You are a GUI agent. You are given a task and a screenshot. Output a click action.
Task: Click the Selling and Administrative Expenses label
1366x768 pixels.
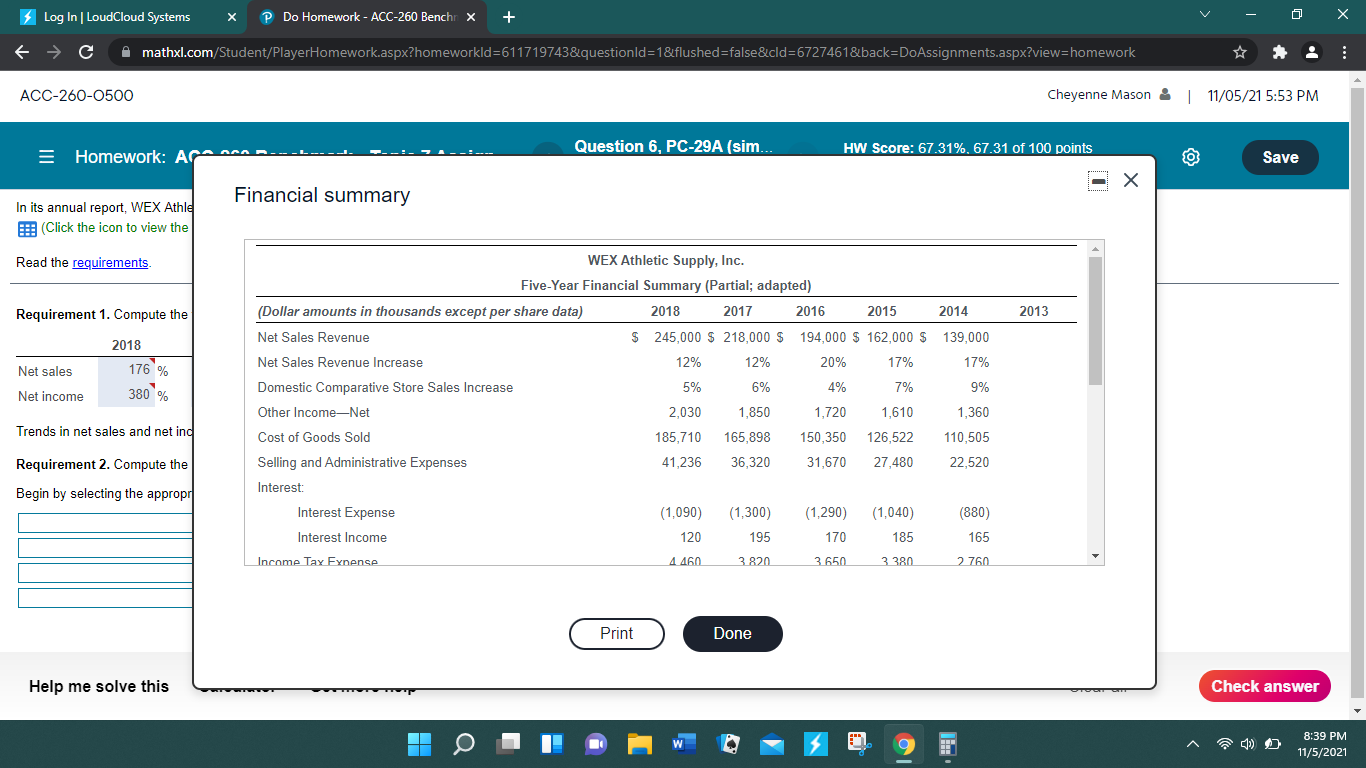click(362, 462)
